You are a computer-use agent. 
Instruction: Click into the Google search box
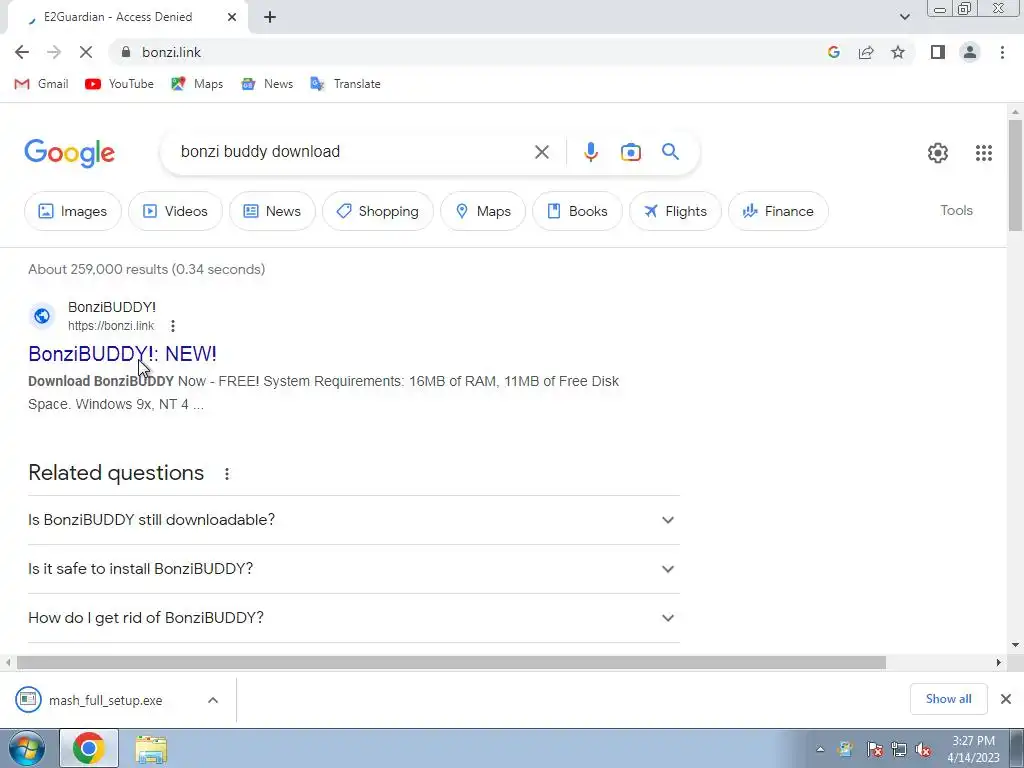pyautogui.click(x=353, y=152)
